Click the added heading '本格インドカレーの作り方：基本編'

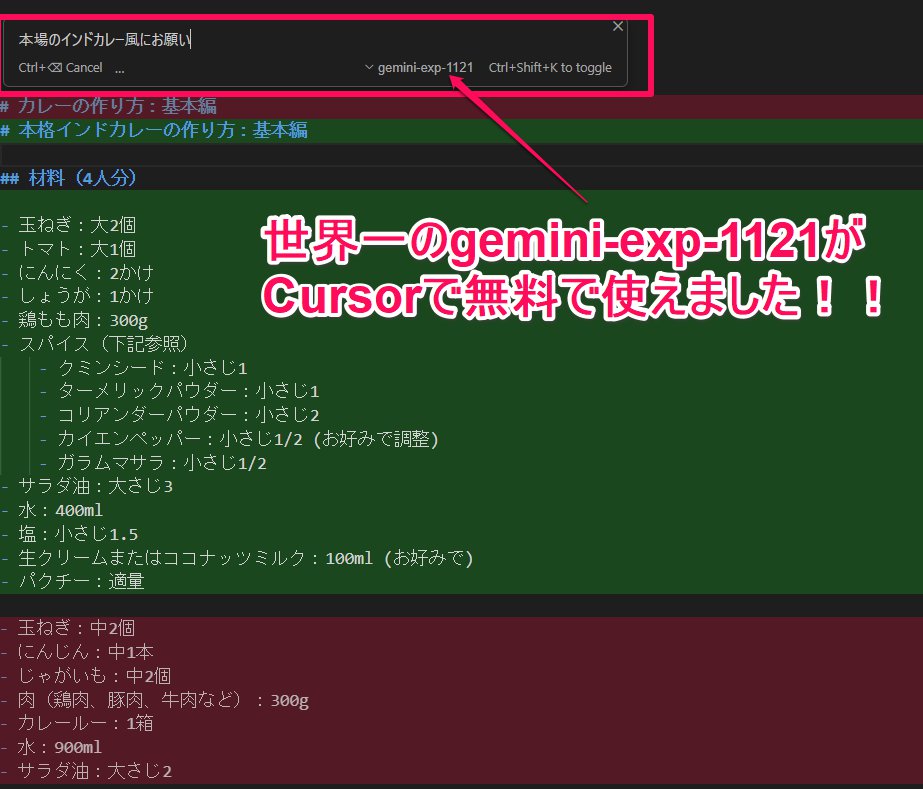(162, 130)
